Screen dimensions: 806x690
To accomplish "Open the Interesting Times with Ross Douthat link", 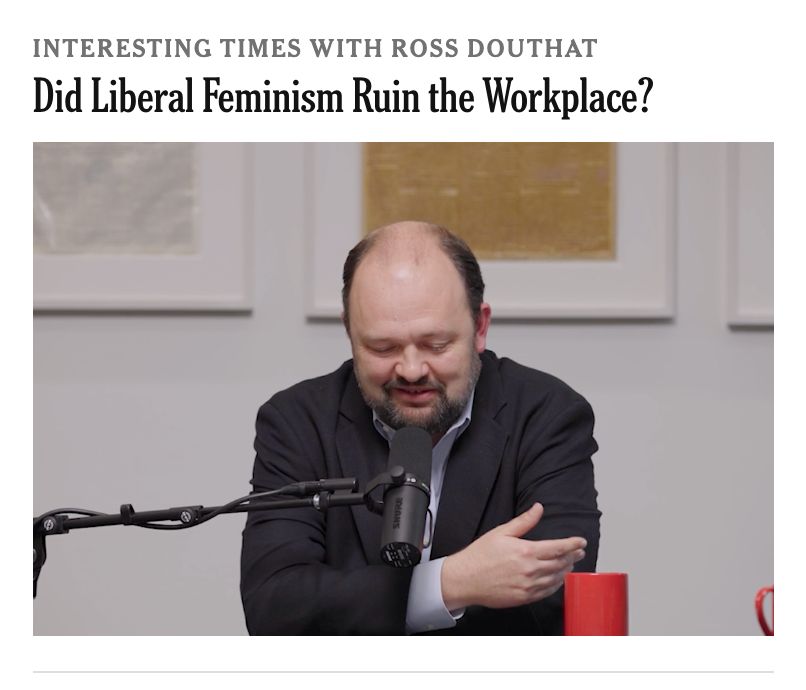I will 315,48.
